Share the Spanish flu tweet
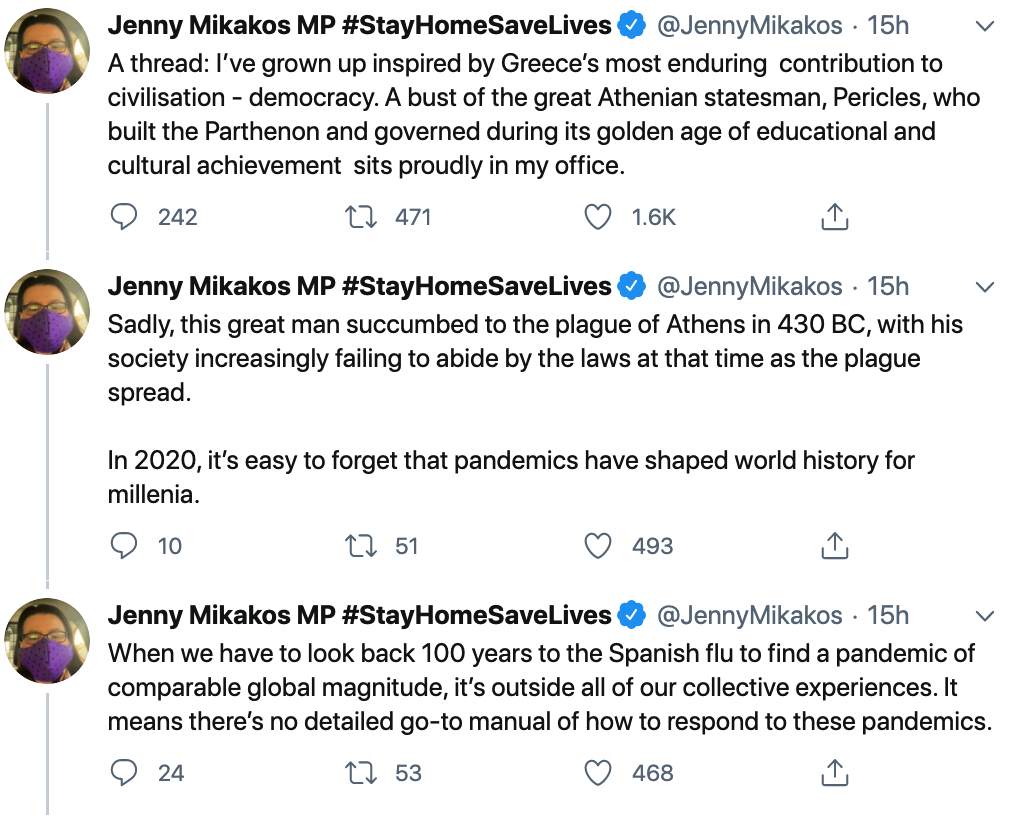The width and height of the screenshot is (1012, 818). [834, 772]
